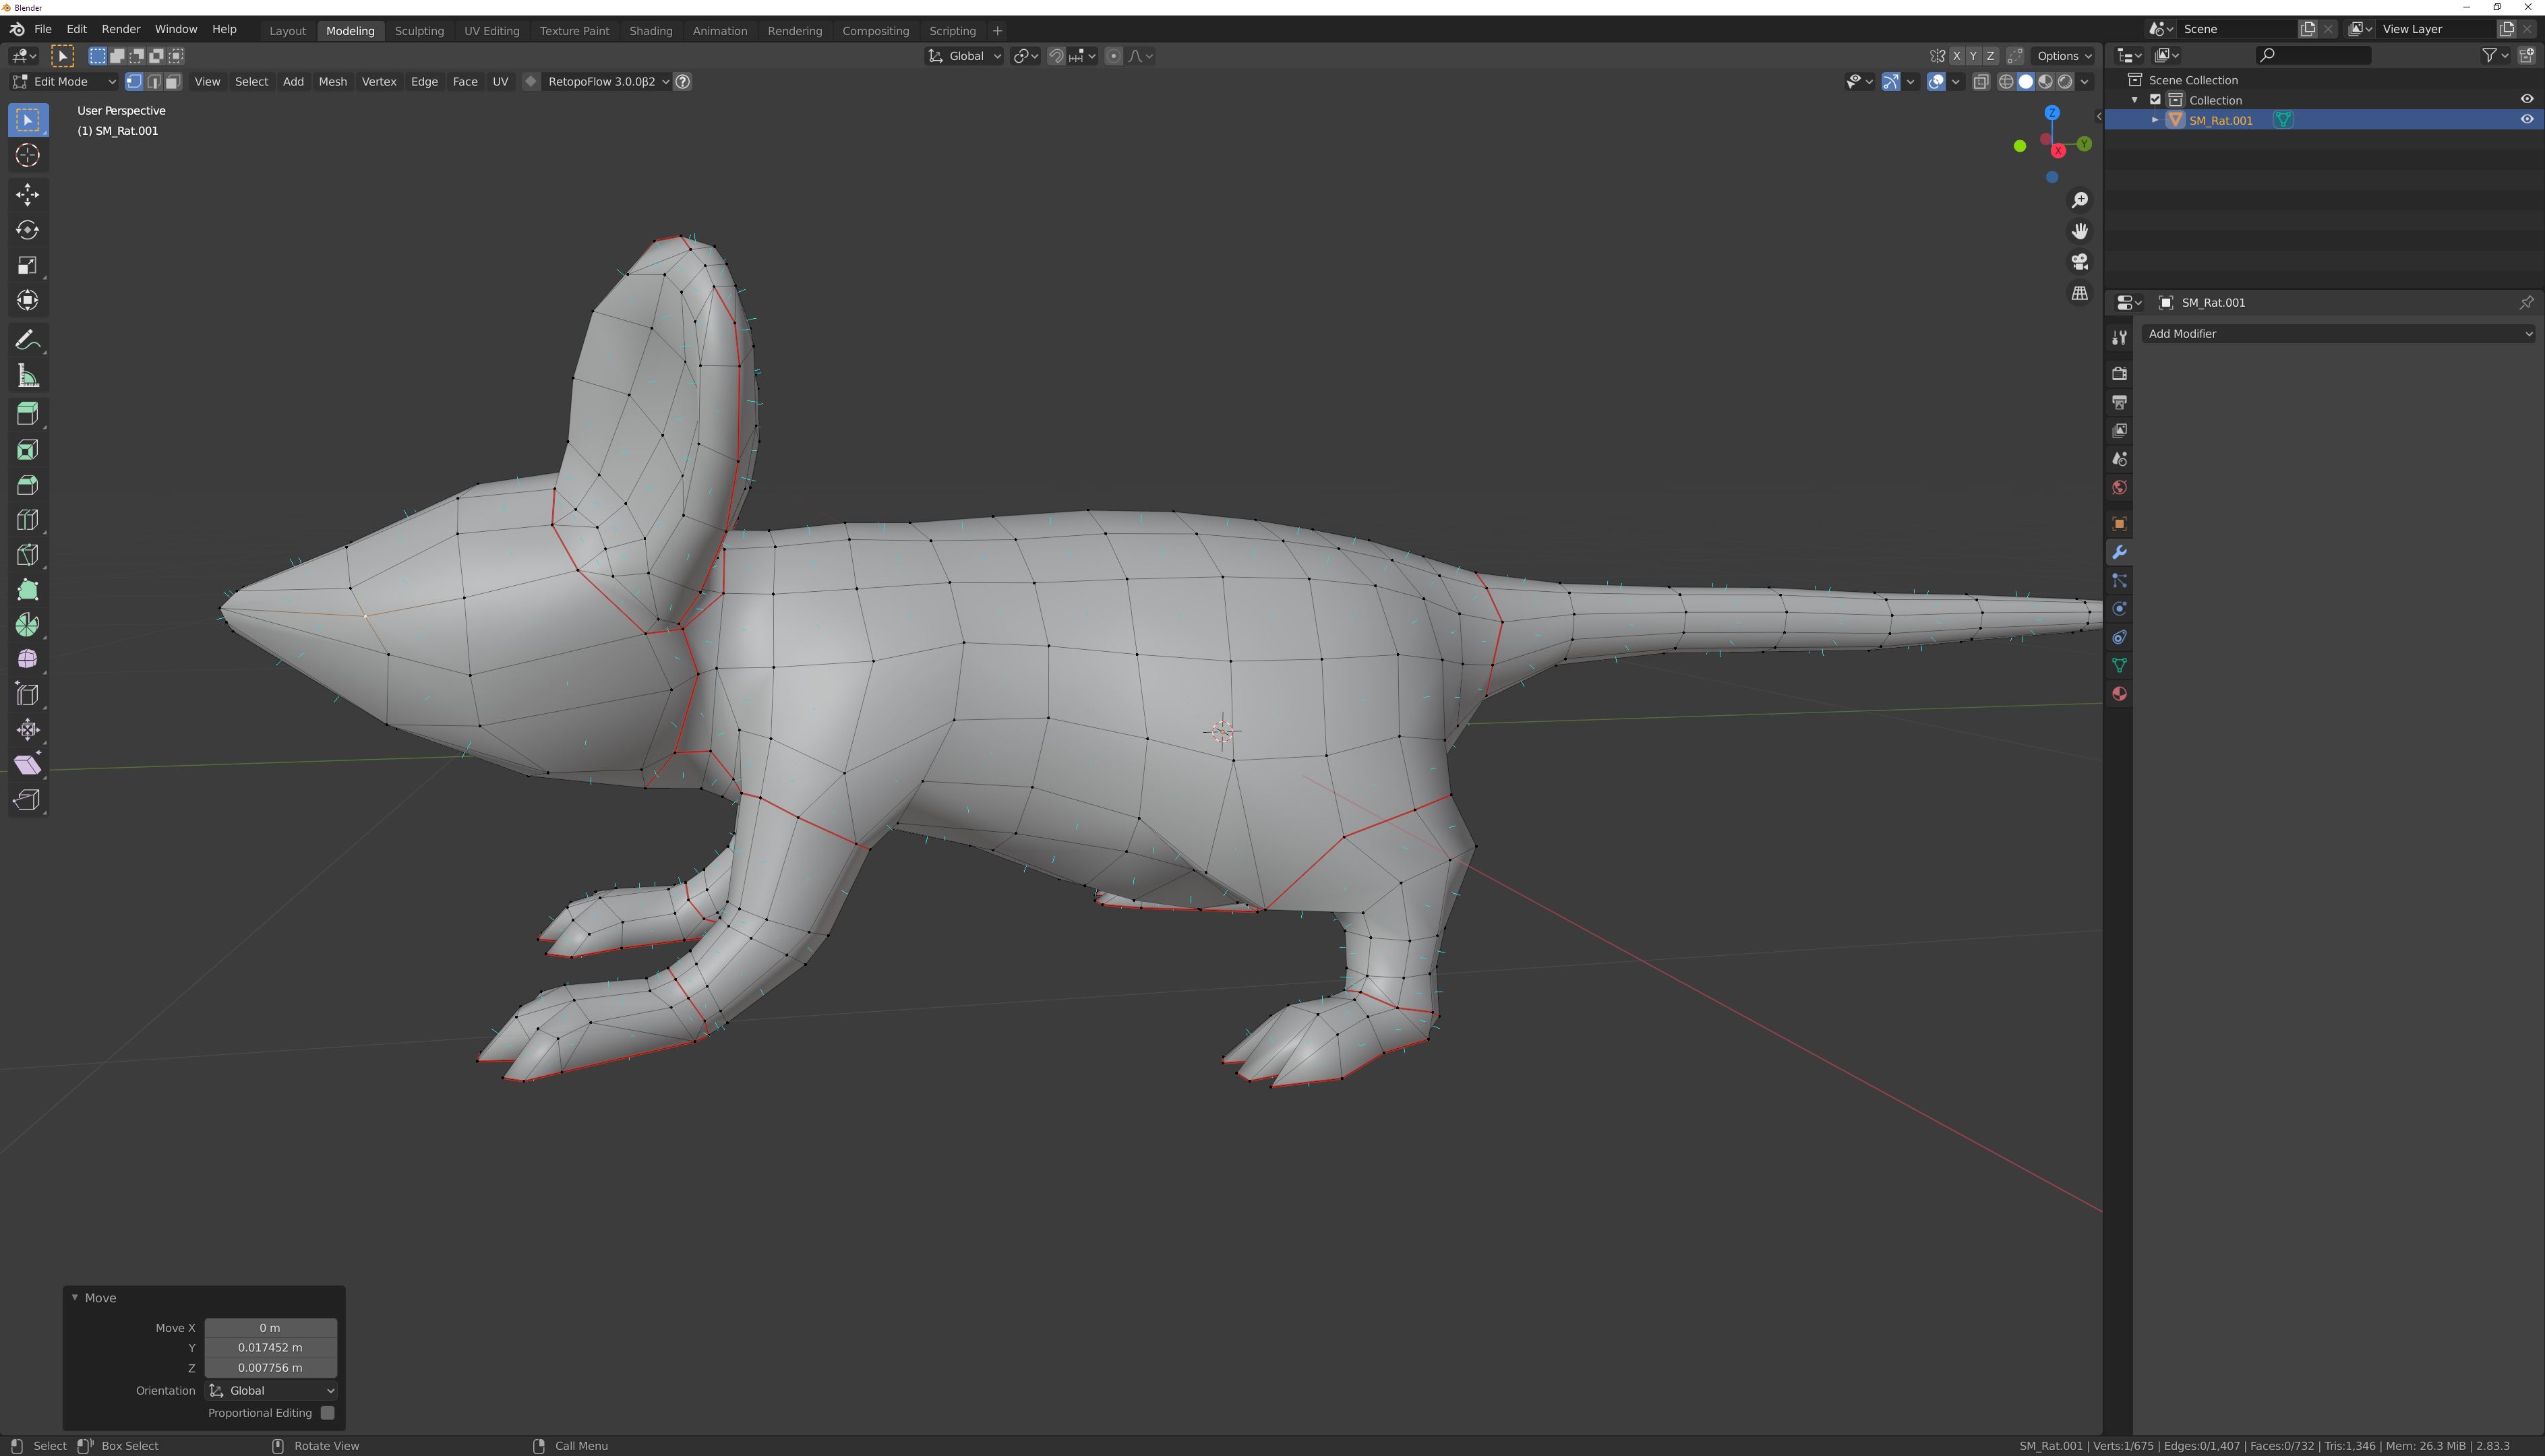Enable face select mode
Image resolution: width=2545 pixels, height=1456 pixels.
(x=173, y=82)
